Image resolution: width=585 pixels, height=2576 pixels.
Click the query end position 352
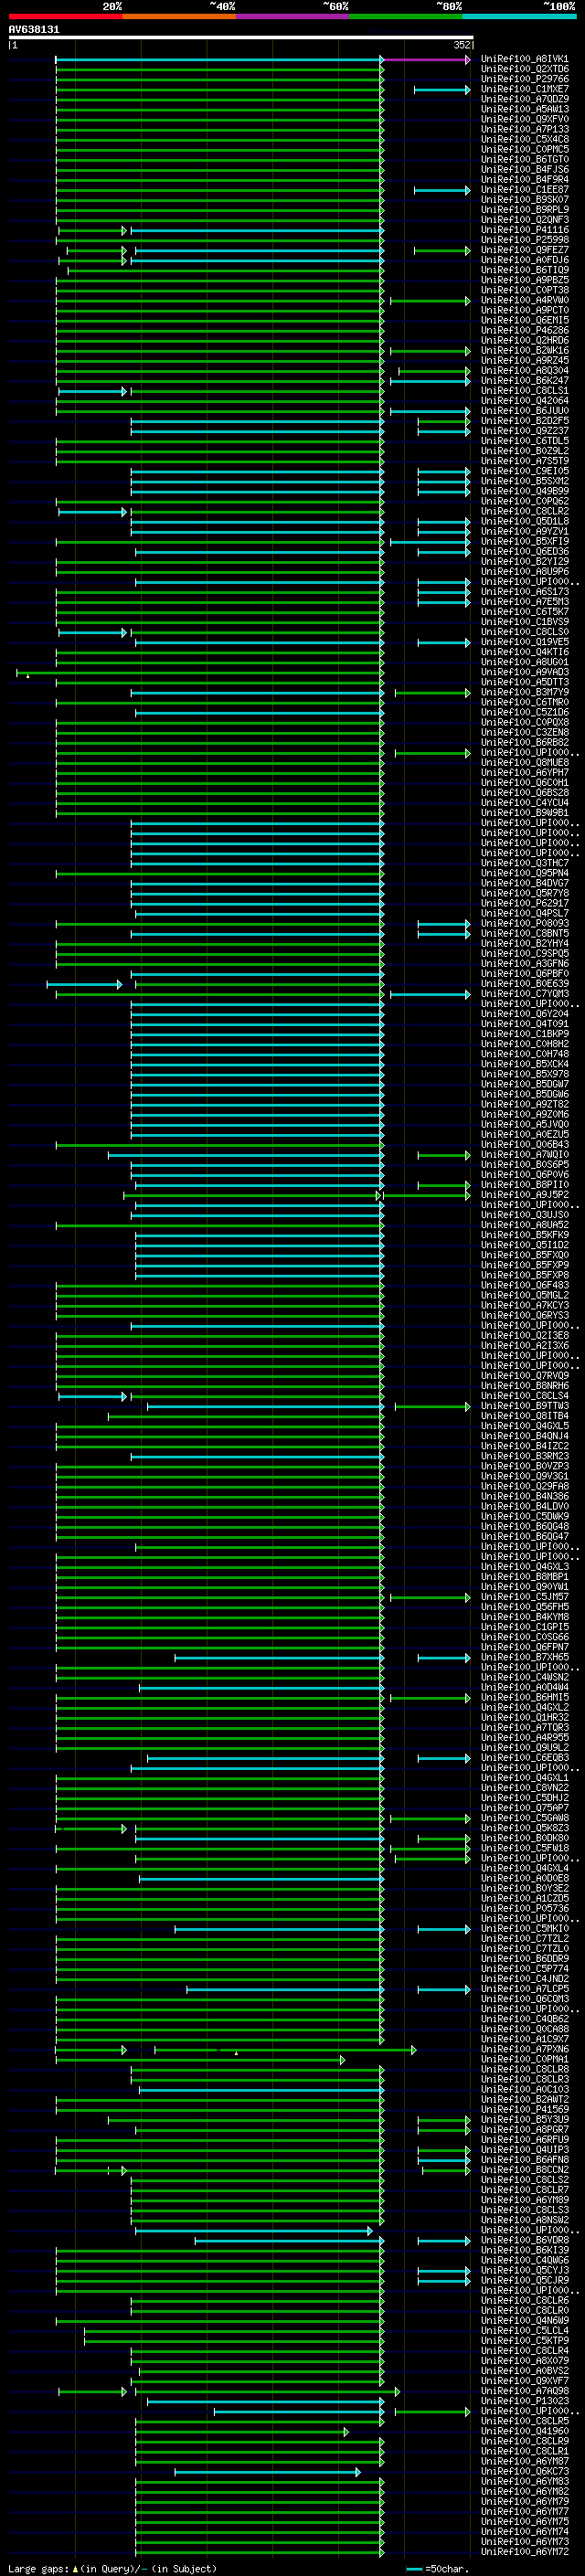[x=462, y=46]
